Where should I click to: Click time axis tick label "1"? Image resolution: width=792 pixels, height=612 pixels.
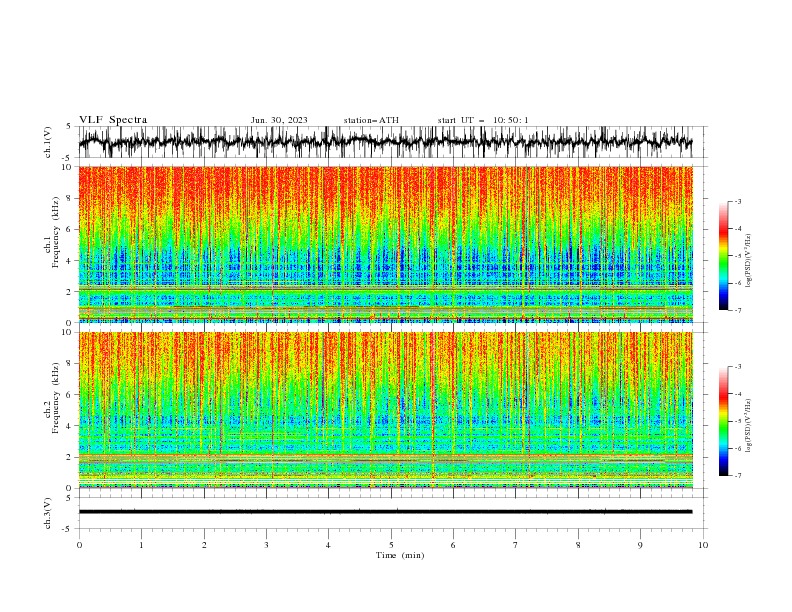tap(141, 545)
